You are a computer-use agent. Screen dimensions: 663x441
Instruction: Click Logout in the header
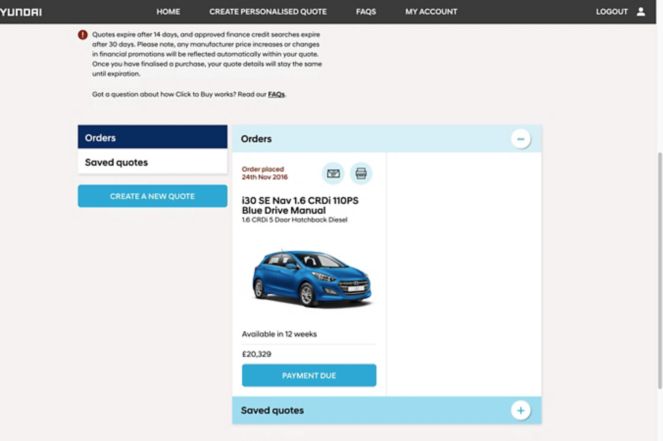point(612,12)
